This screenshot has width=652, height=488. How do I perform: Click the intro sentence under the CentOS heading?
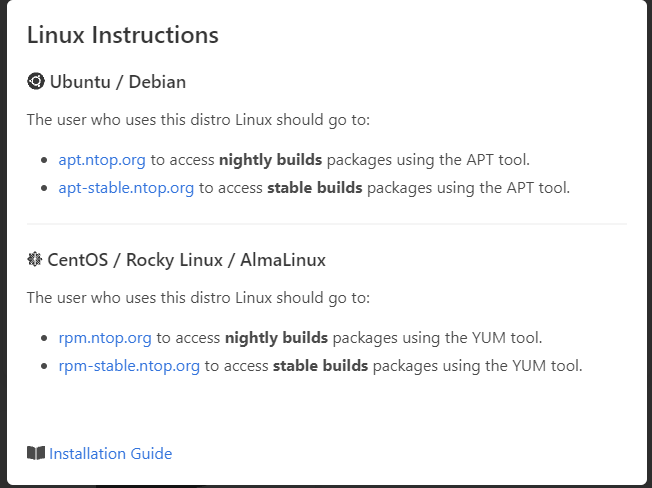click(x=198, y=298)
